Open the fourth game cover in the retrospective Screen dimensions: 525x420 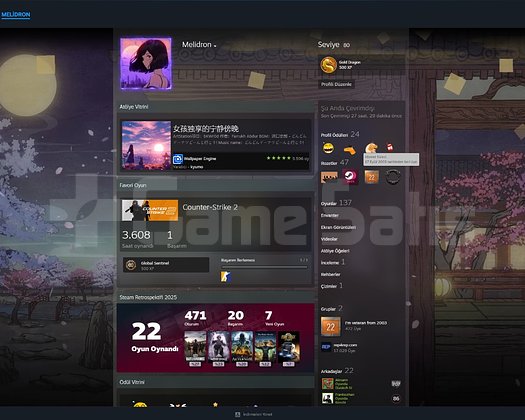[266, 347]
